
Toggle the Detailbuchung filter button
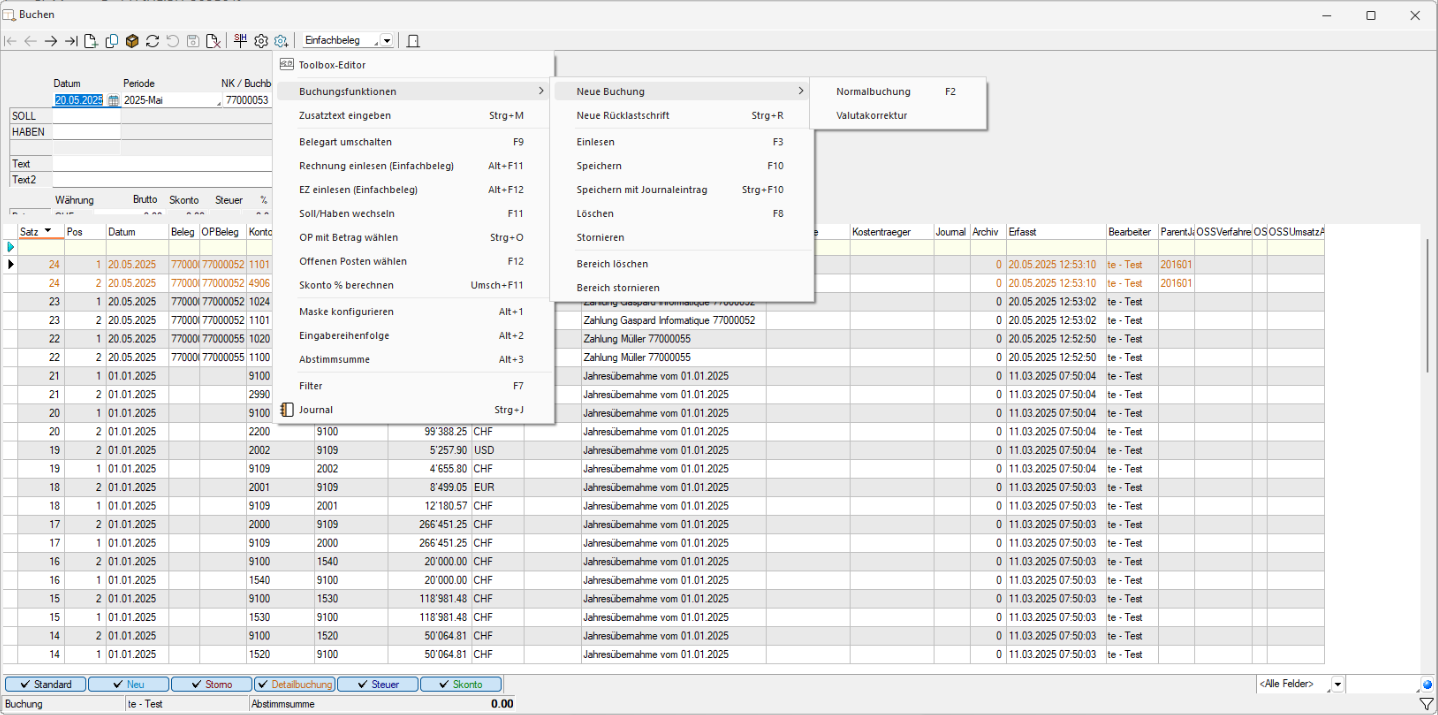293,685
